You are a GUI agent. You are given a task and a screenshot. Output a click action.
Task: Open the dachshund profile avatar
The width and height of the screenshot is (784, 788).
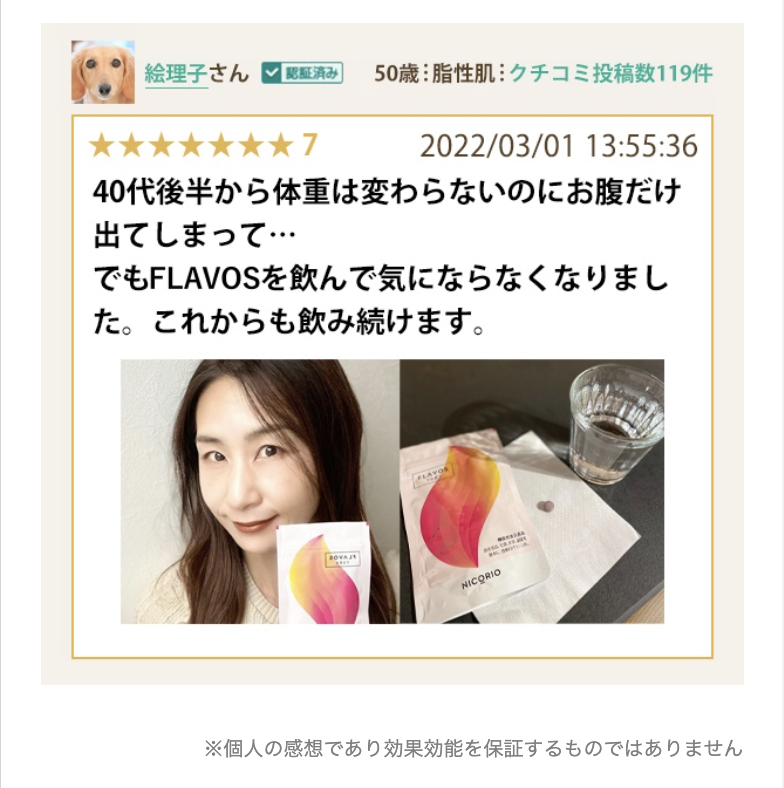coord(103,72)
